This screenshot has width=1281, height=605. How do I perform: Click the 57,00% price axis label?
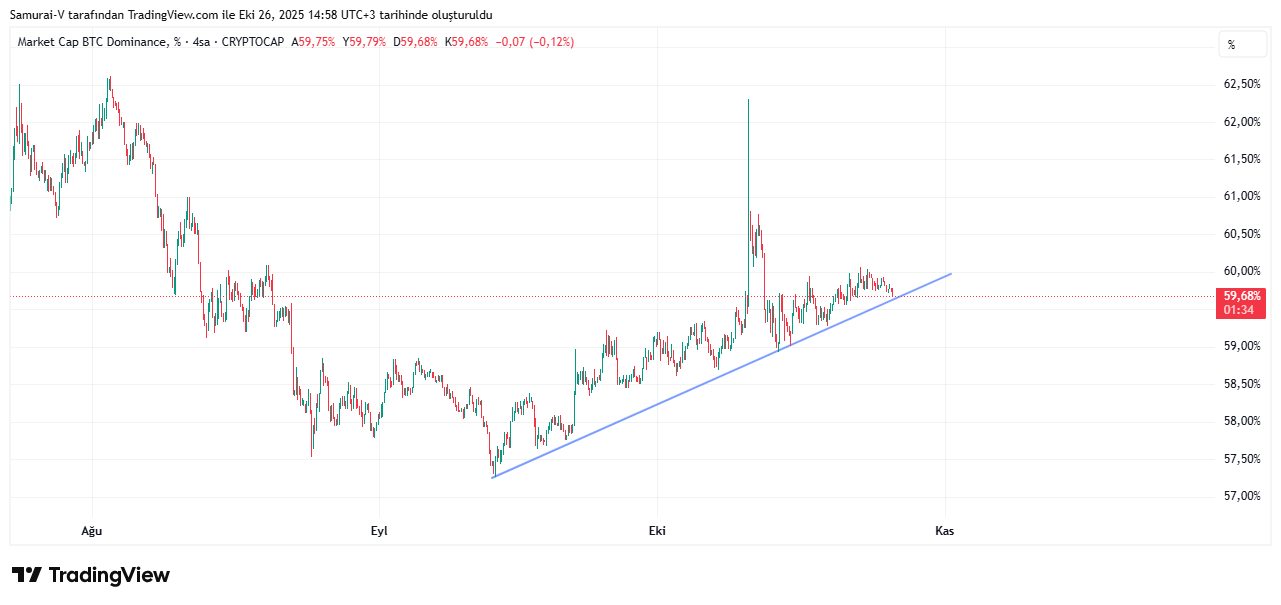(1241, 496)
